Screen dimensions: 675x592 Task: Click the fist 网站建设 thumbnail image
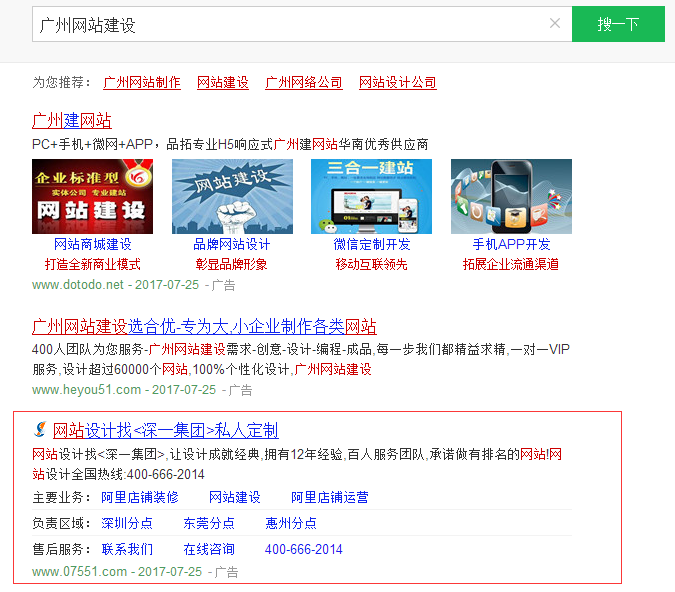tap(232, 196)
